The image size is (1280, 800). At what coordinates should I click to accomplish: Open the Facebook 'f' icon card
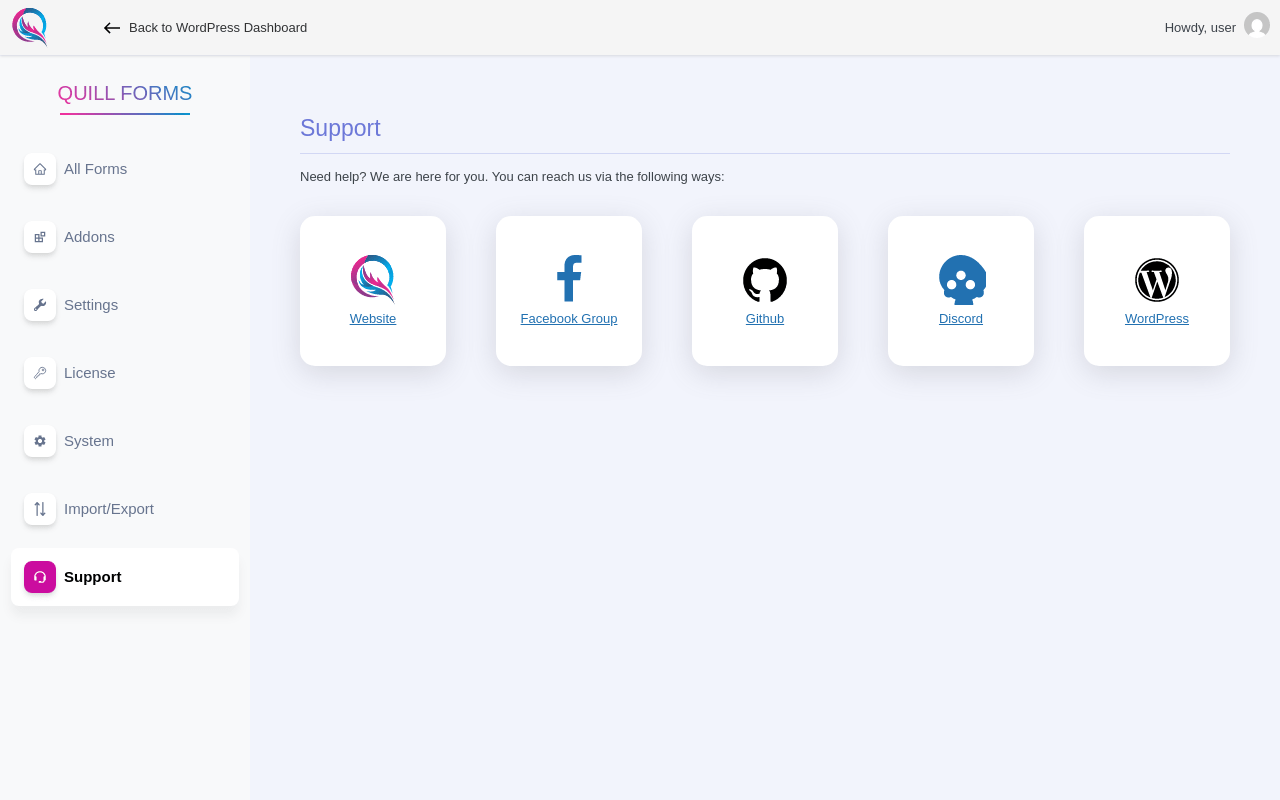[569, 279]
